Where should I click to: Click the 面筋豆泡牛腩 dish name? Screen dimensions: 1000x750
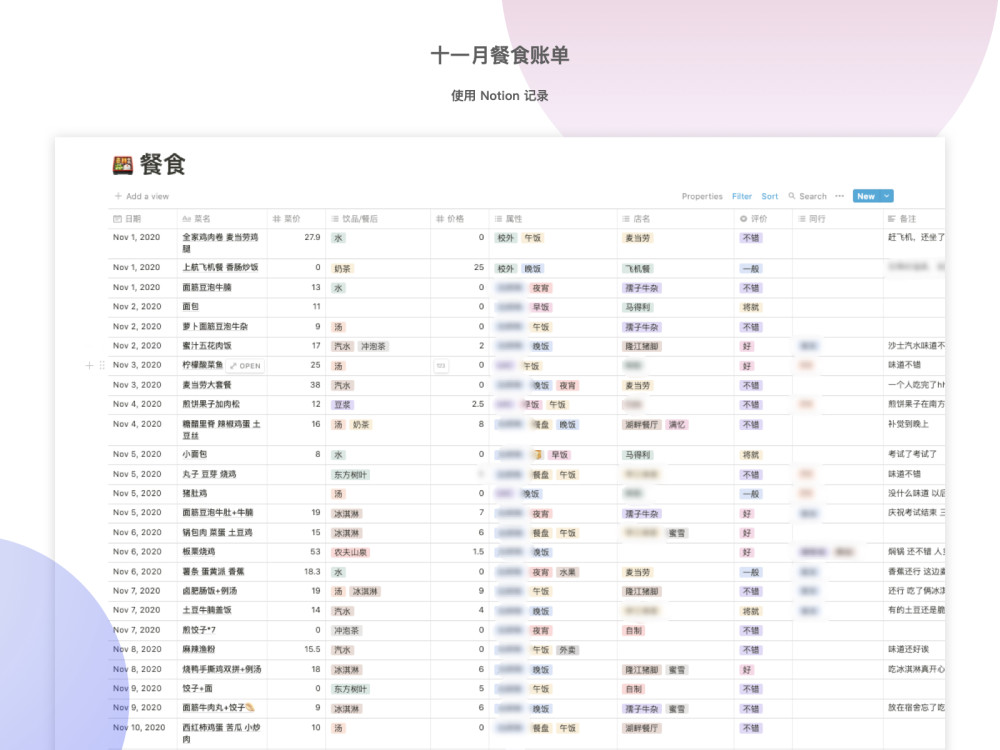207,288
